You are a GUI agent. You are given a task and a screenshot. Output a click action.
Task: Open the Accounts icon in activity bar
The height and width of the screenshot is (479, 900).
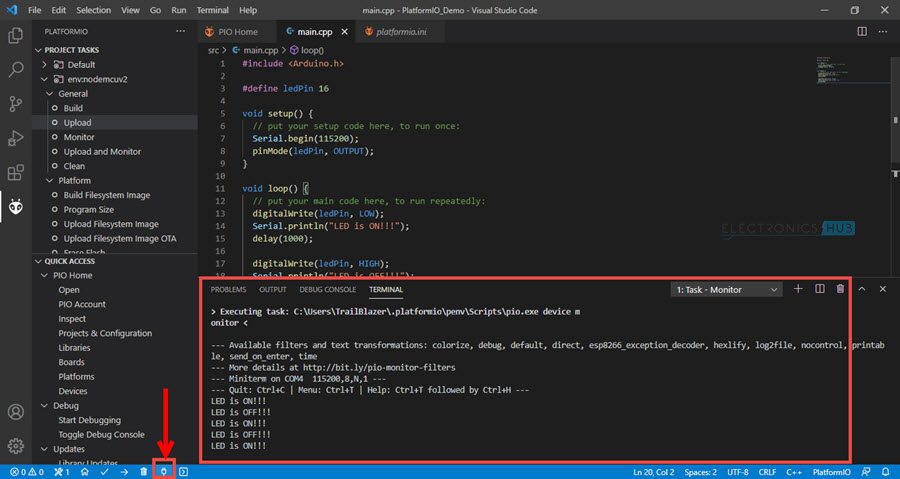pyautogui.click(x=15, y=412)
